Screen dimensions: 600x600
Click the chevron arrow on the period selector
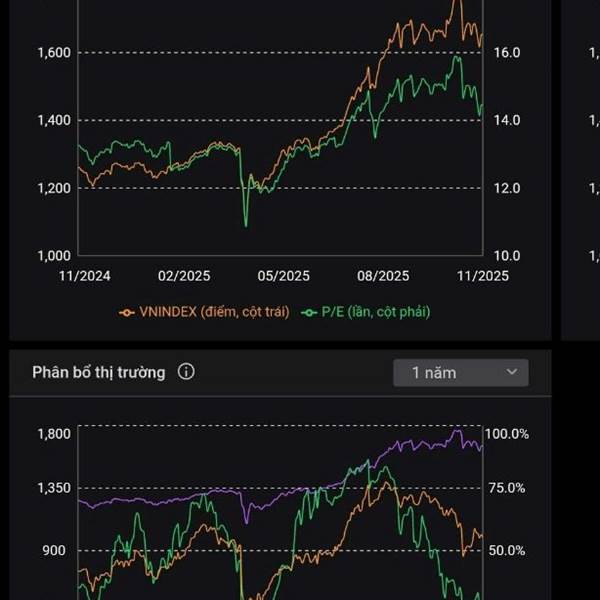(513, 373)
